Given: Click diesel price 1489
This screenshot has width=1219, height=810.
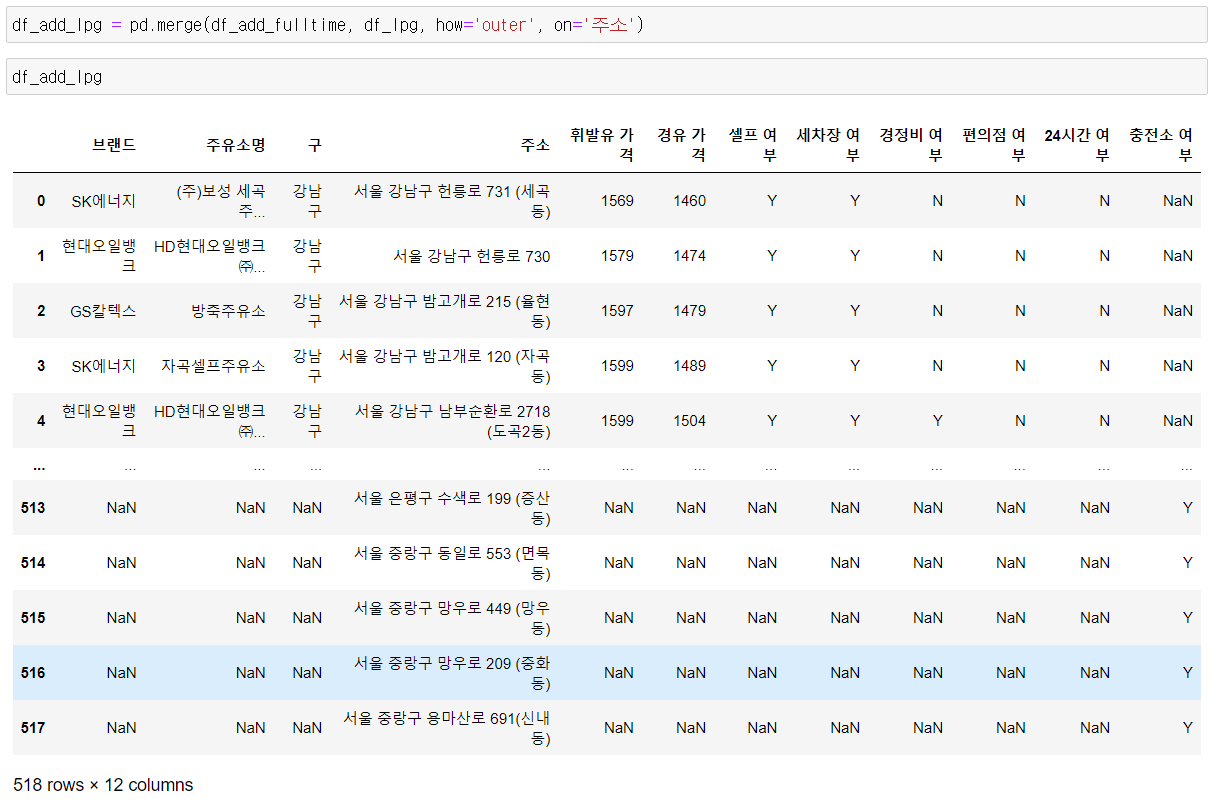Looking at the screenshot, I should point(689,366).
